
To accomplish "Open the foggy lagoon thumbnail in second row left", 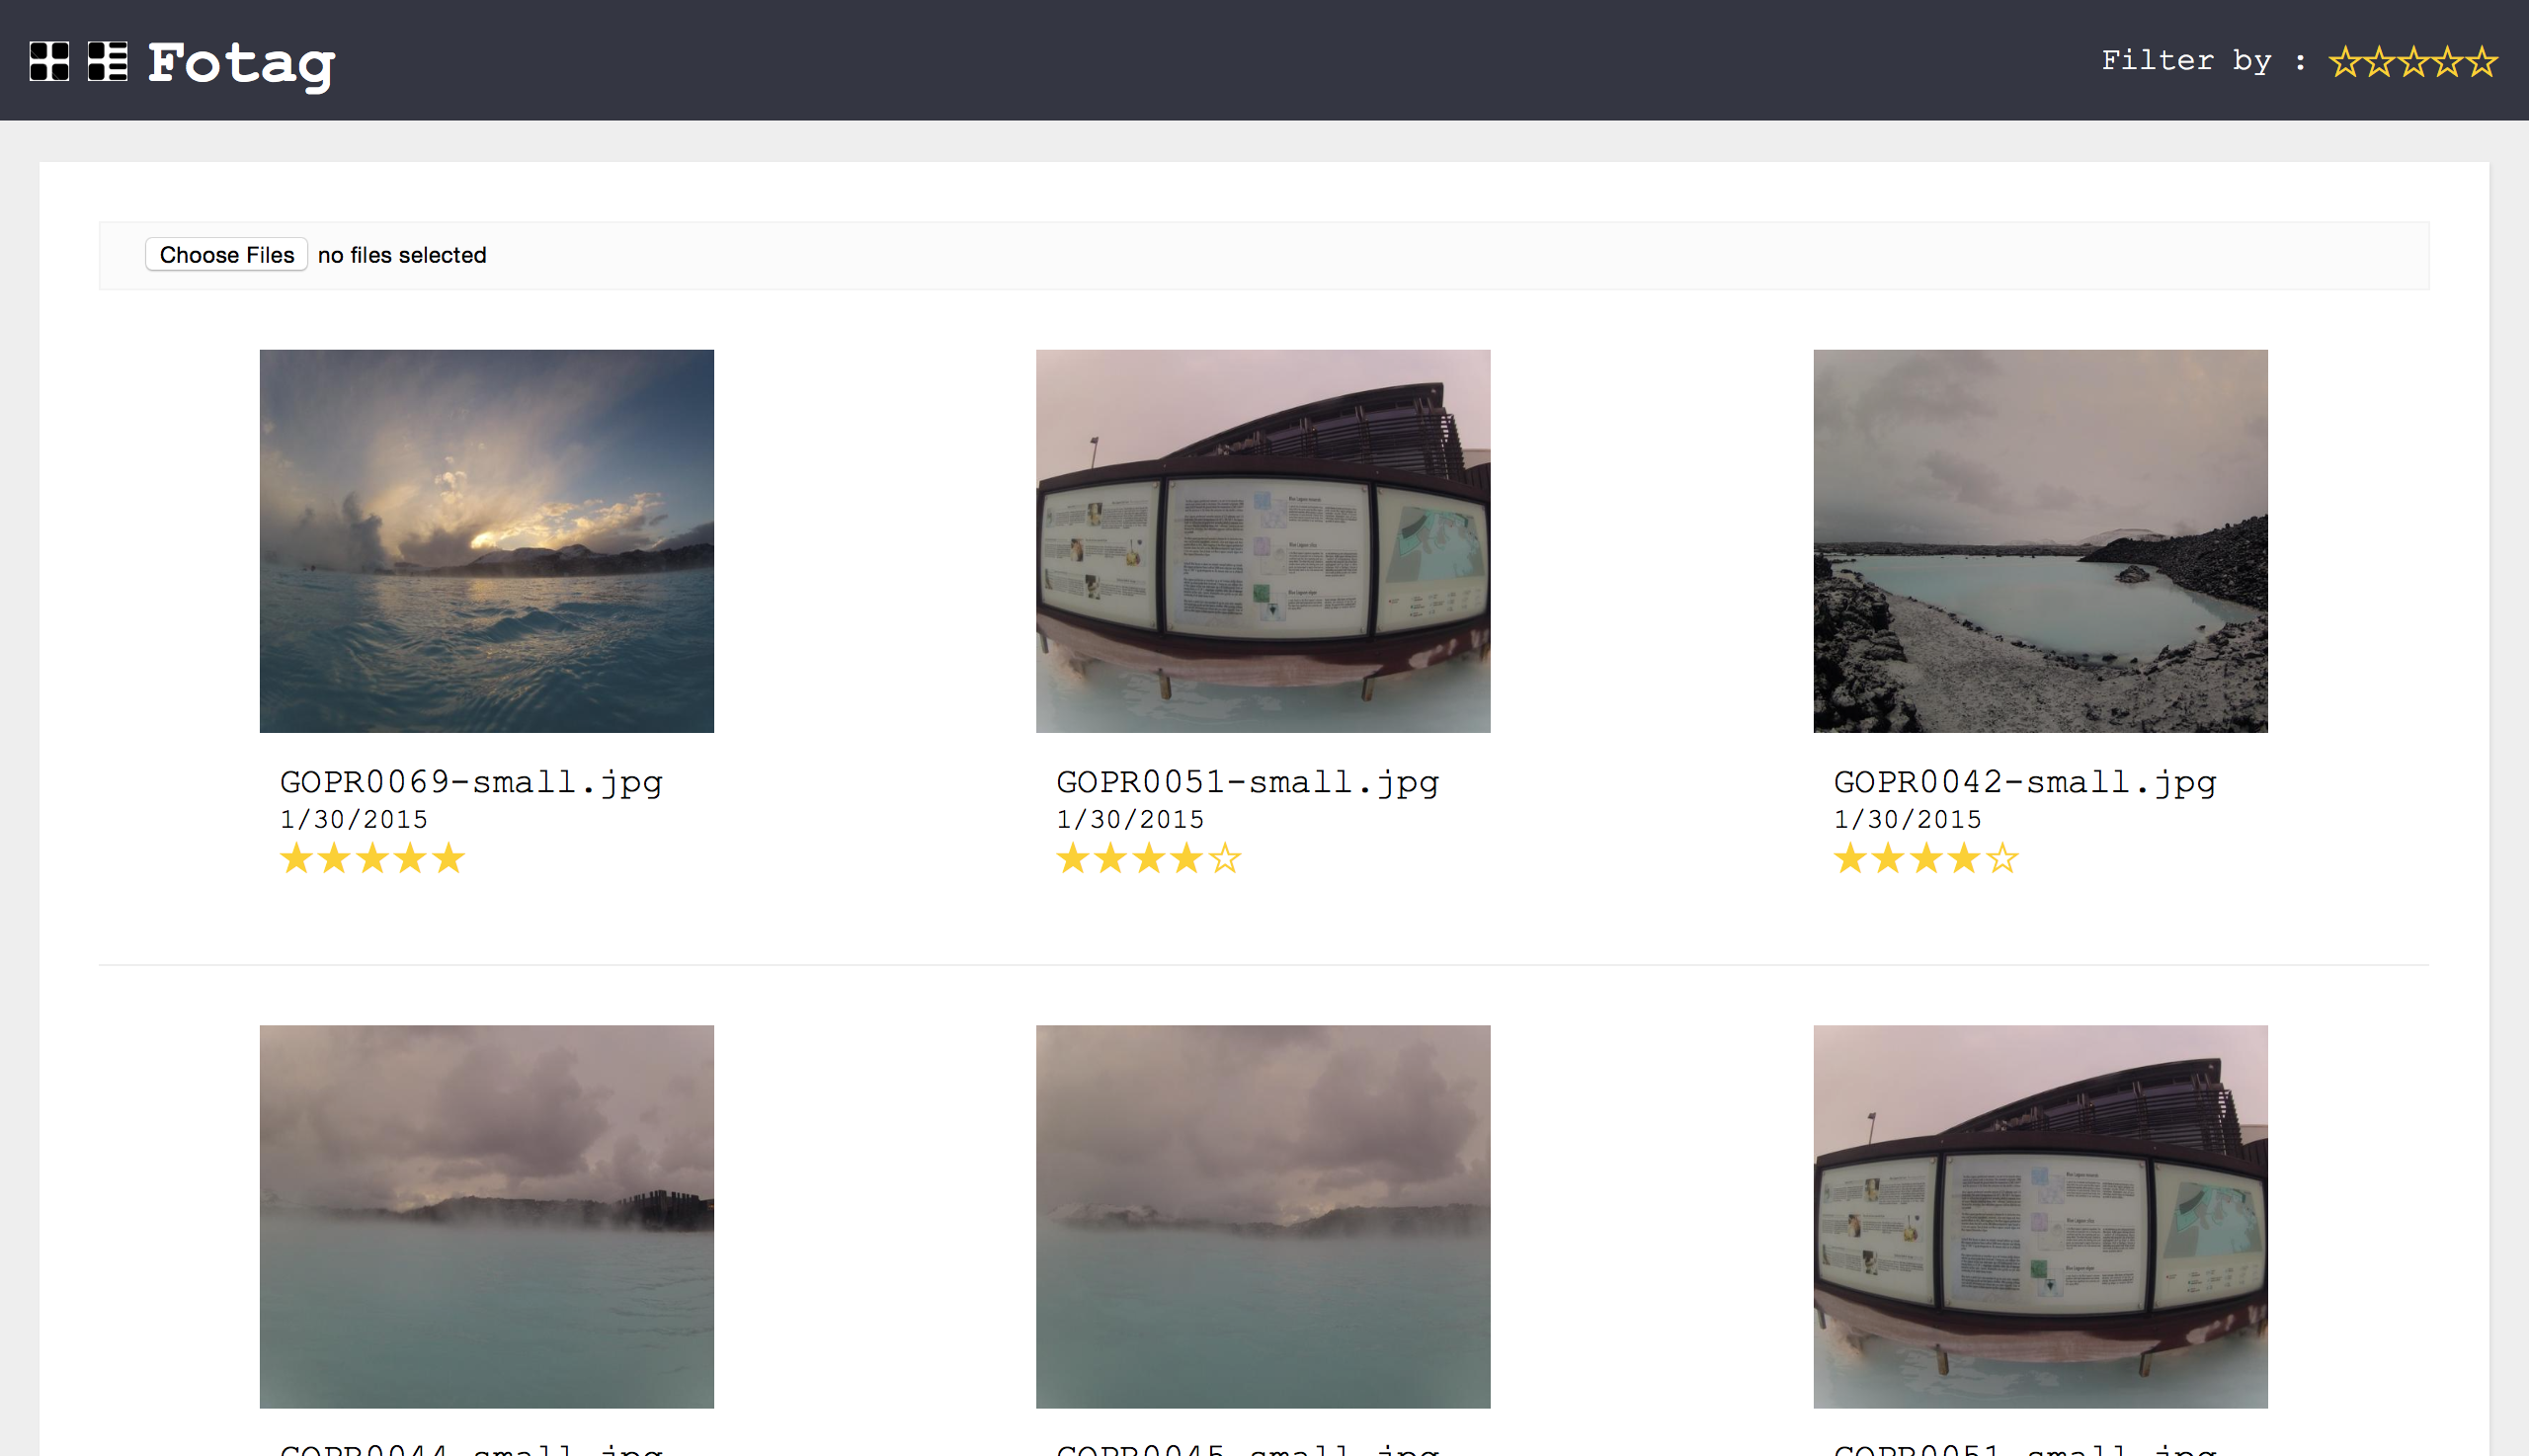I will tap(486, 1216).
